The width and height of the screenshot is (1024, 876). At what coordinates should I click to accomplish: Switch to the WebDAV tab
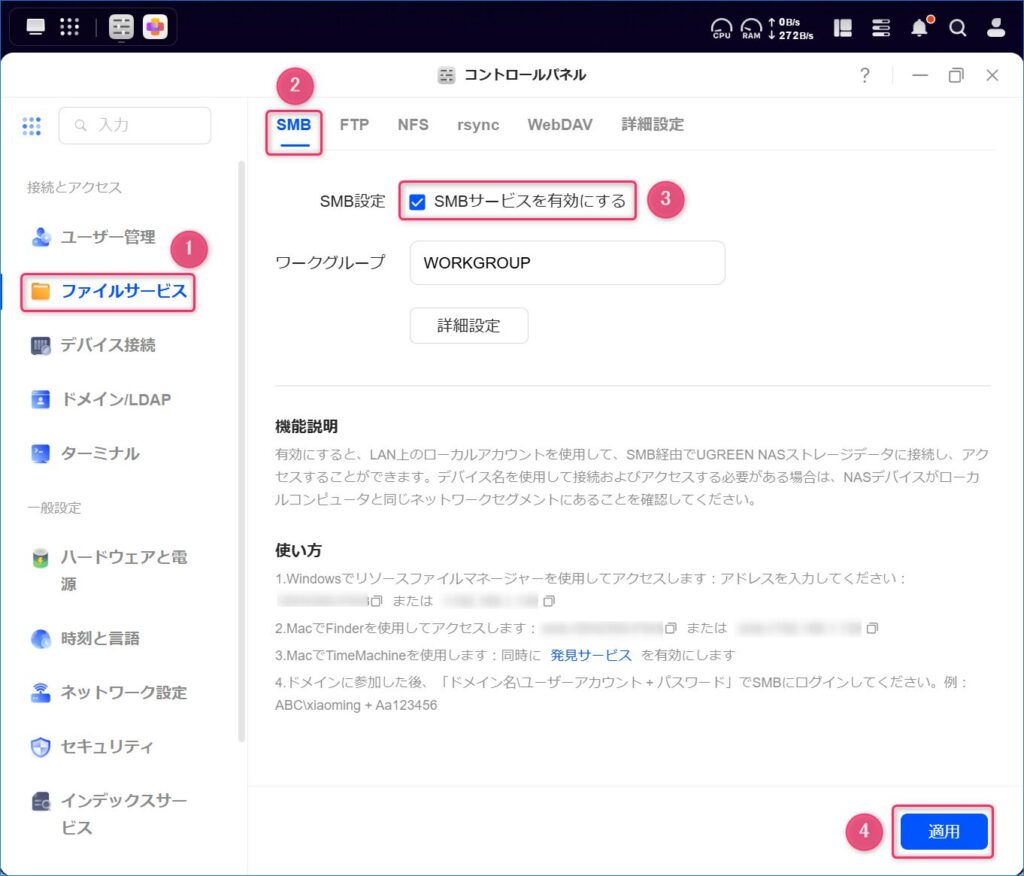tap(559, 125)
